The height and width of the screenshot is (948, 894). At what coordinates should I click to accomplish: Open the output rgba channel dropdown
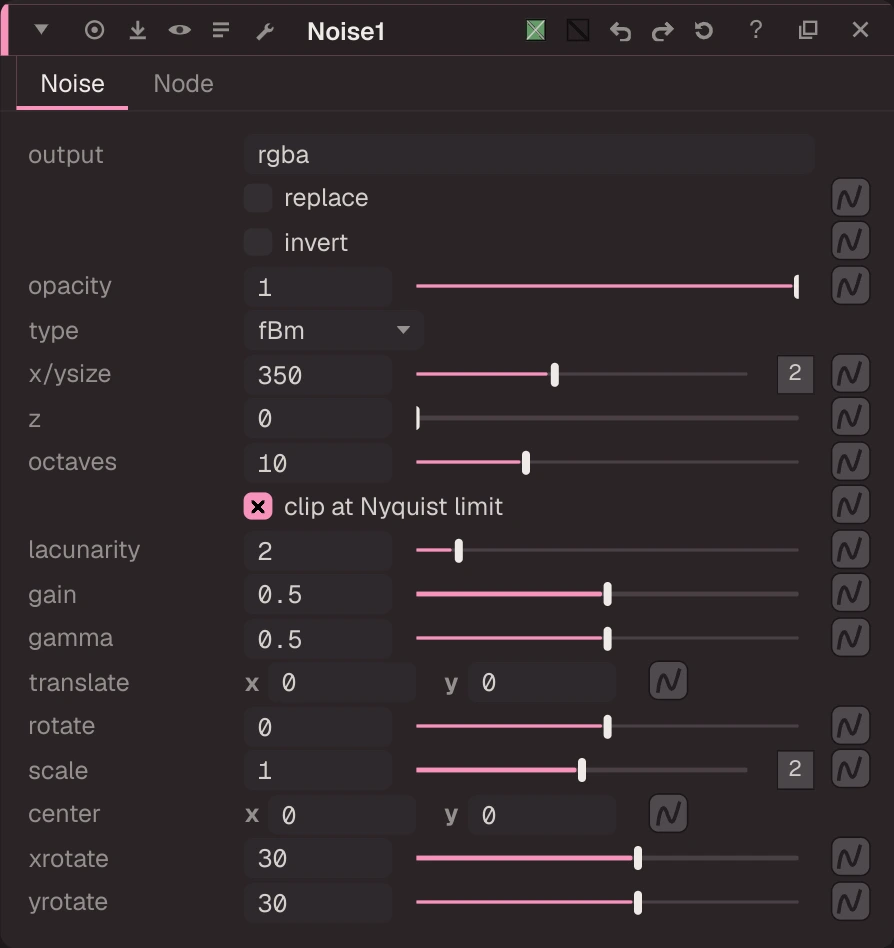(529, 155)
